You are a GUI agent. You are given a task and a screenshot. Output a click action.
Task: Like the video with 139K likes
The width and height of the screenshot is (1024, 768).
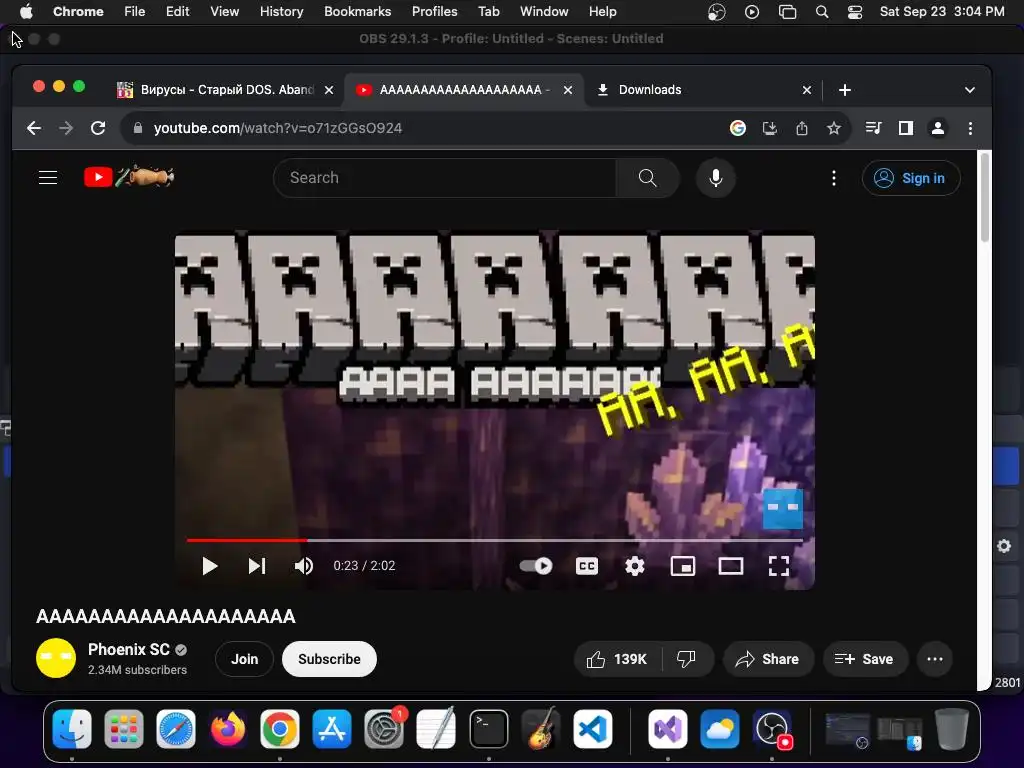point(617,659)
